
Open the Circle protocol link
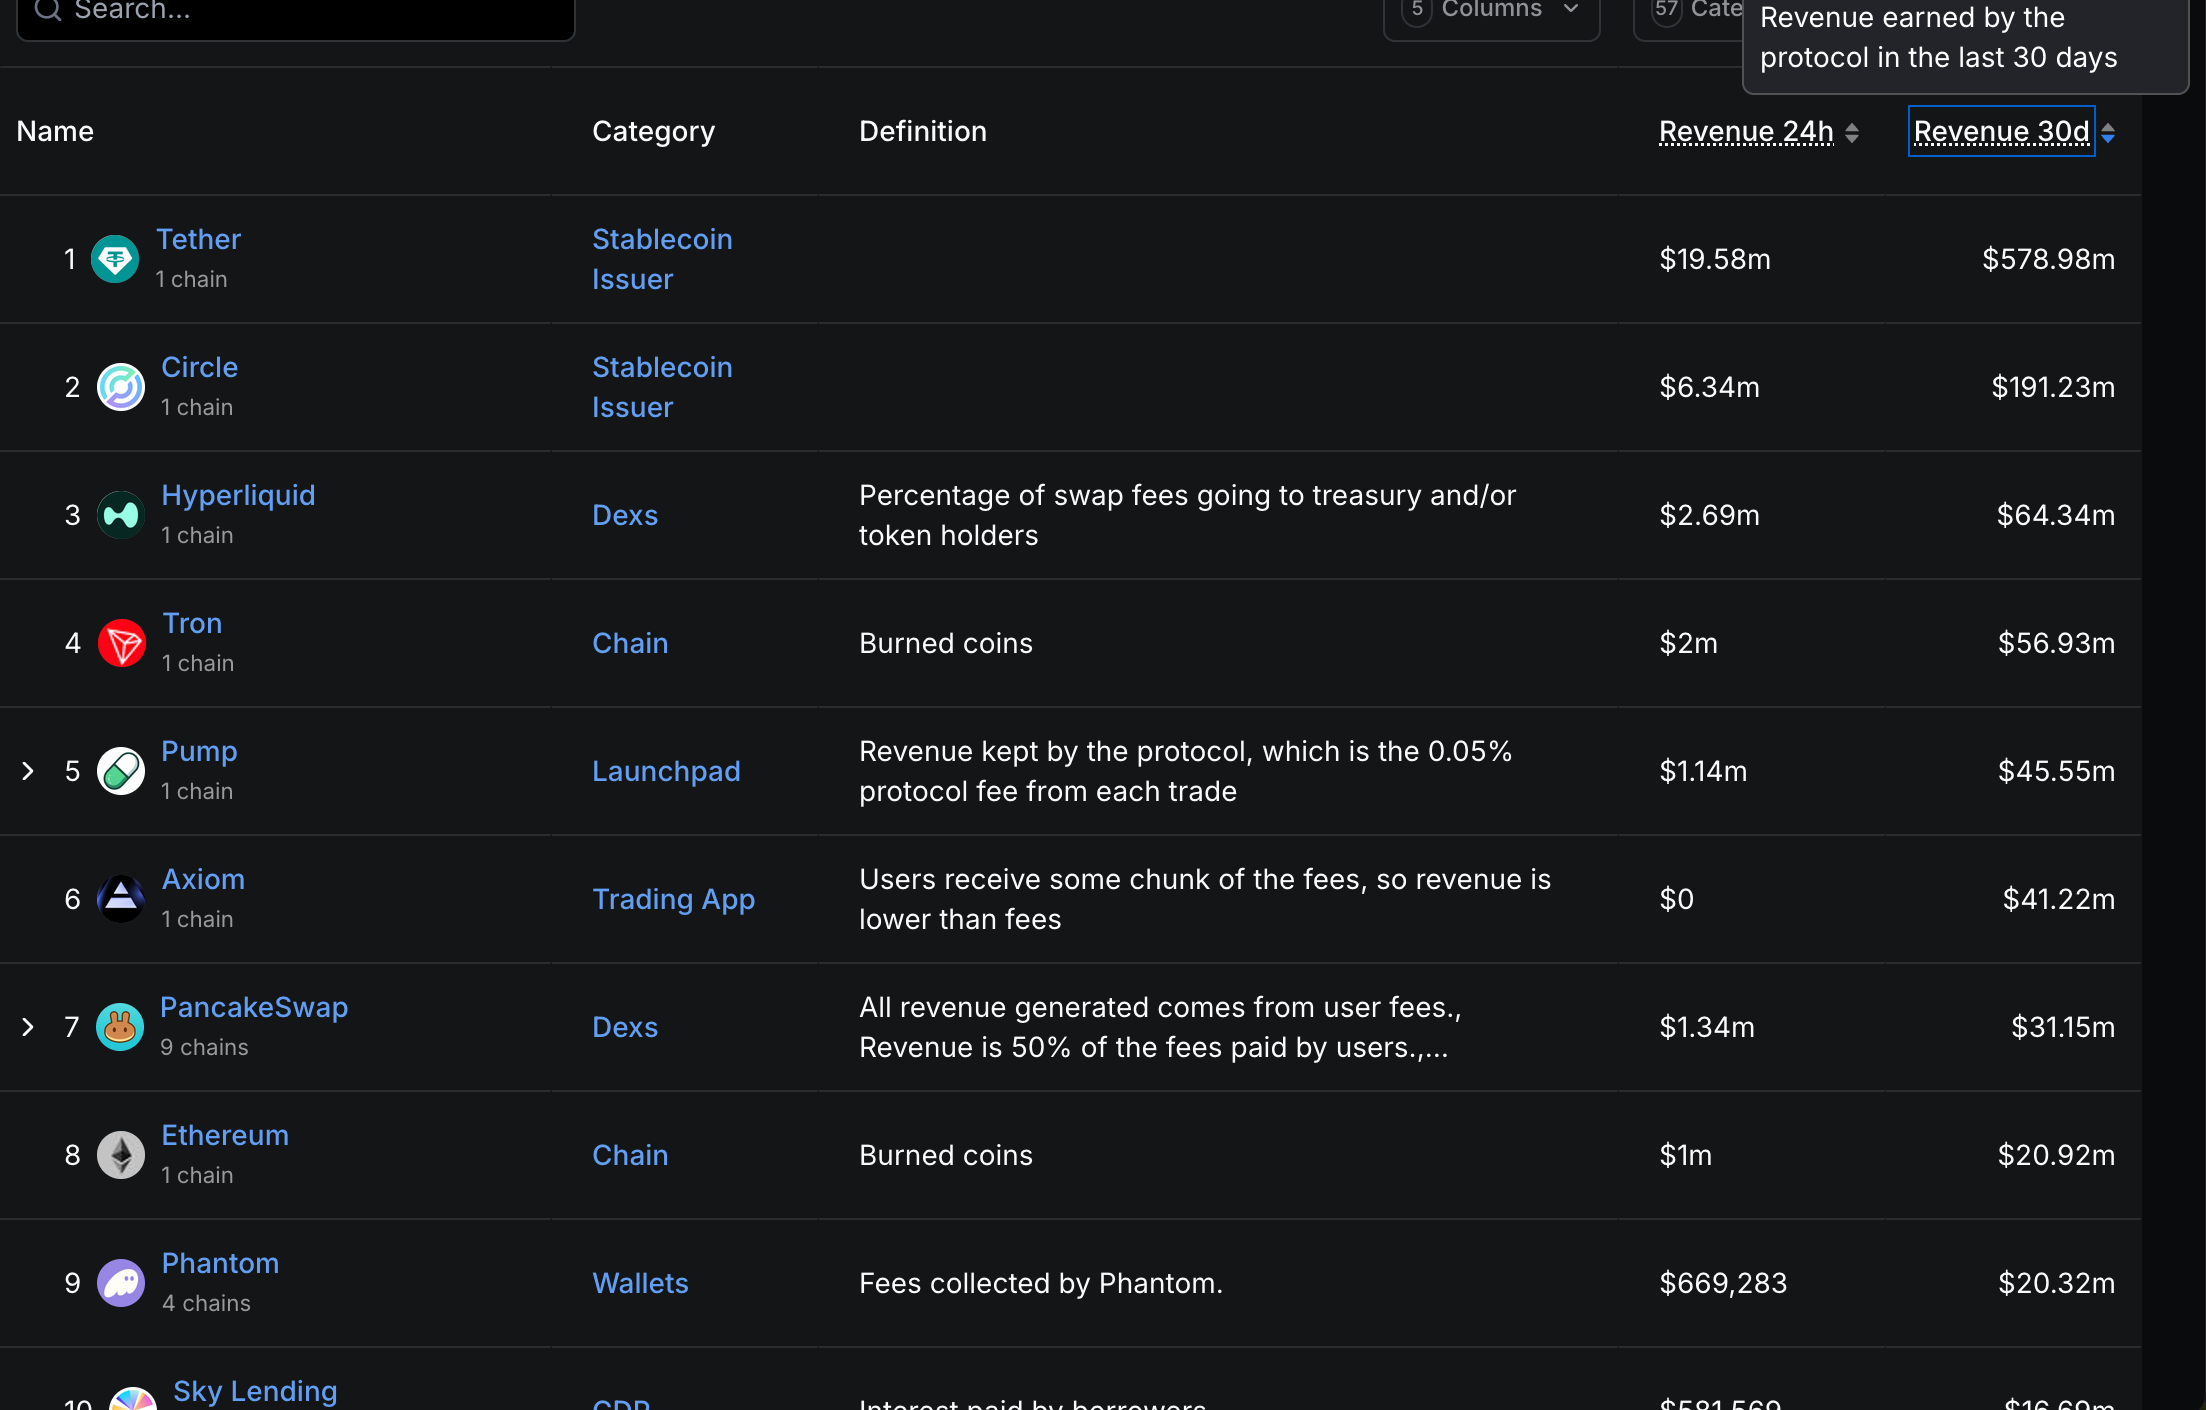click(x=199, y=367)
